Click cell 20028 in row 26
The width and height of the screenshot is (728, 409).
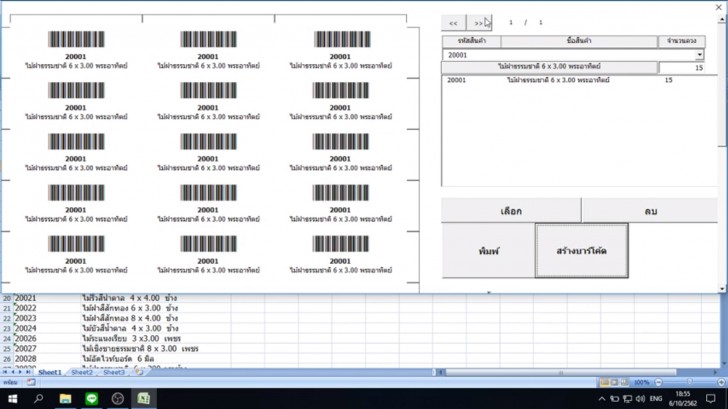[x=46, y=359]
